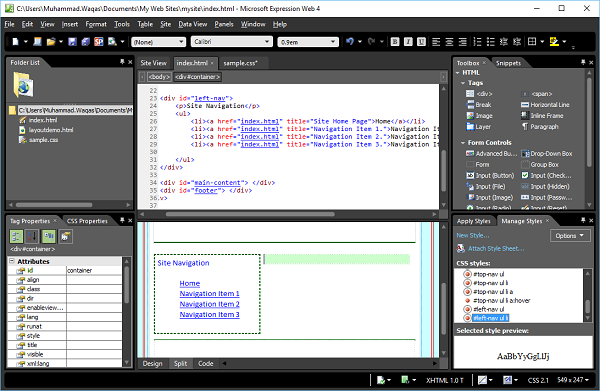This screenshot has height=391, width=600.
Task: Collapse the Form Controls section
Action: point(463,143)
